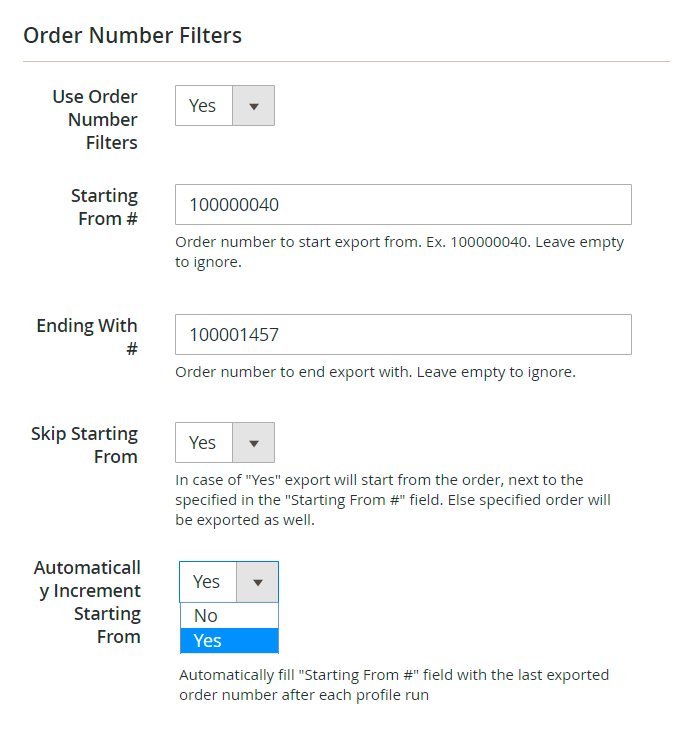681x729 pixels.
Task: Click the Yes value of Use Order Number Filters
Action: (203, 106)
